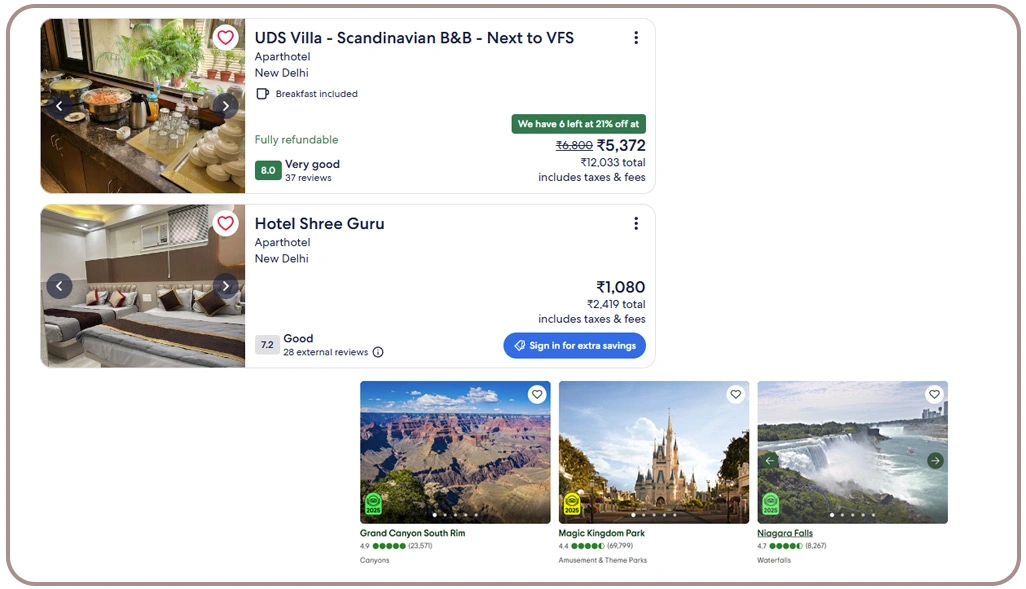Favorite the Grand Canyon South Rim card

(537, 395)
